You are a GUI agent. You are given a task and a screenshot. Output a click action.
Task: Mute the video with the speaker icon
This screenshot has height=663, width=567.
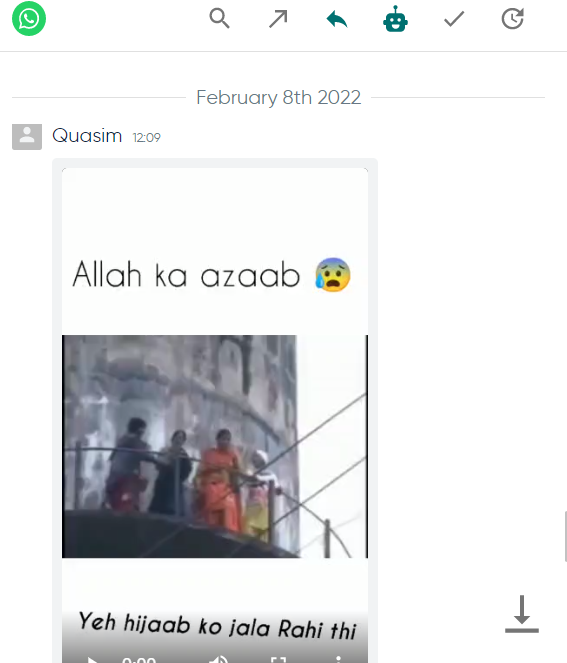coord(219,660)
